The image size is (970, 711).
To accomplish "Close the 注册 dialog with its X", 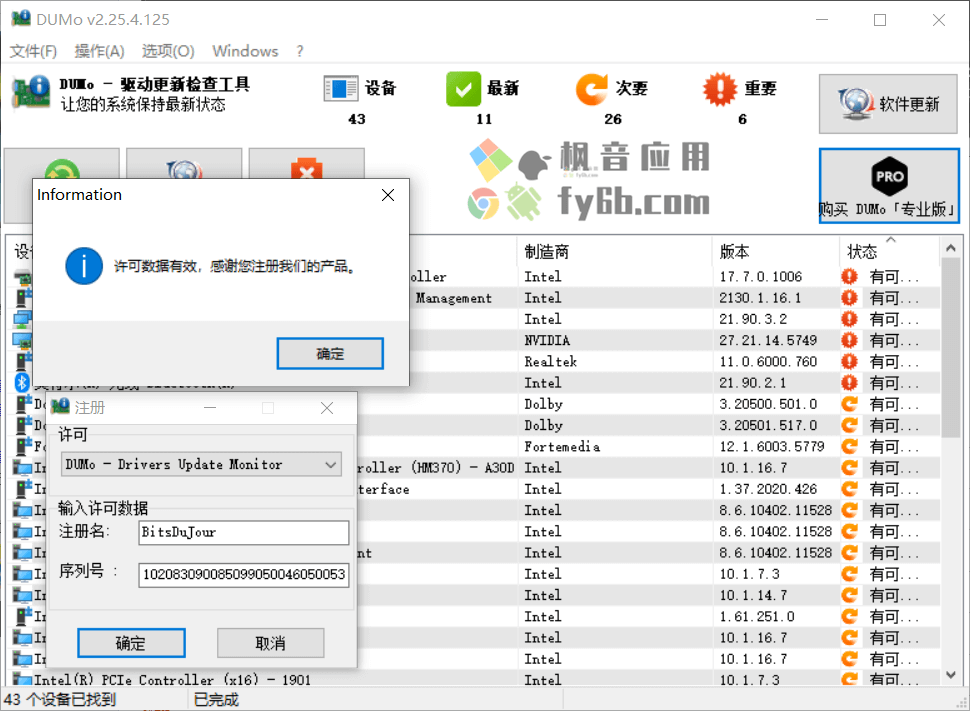I will (x=327, y=408).
